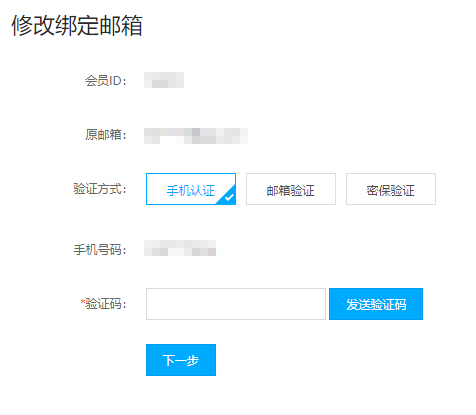This screenshot has width=476, height=415.
Task: Click the 修改绑定邮箱 page heading
Action: pyautogui.click(x=77, y=25)
